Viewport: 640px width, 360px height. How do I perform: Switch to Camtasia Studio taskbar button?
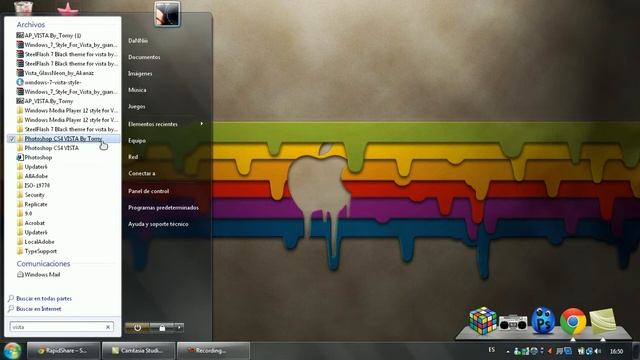[138, 351]
